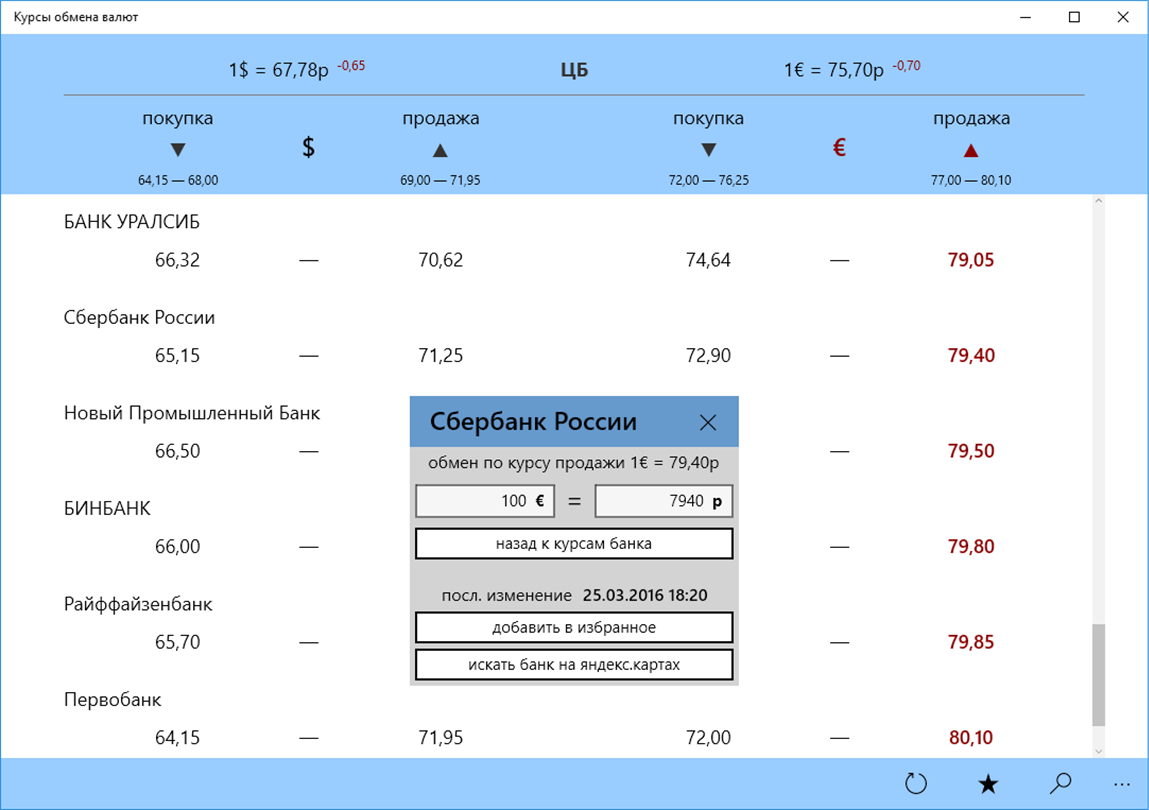Select the БАНК УРАЛСИБ row name
Image resolution: width=1149 pixels, height=810 pixels.
click(132, 221)
